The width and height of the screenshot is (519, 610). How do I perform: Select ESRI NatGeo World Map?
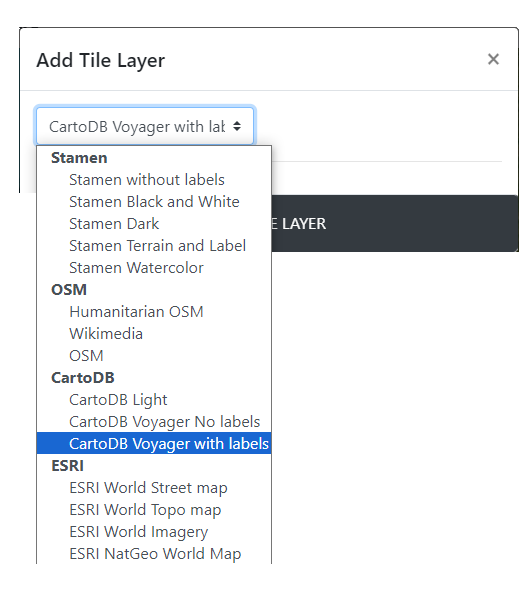[154, 554]
